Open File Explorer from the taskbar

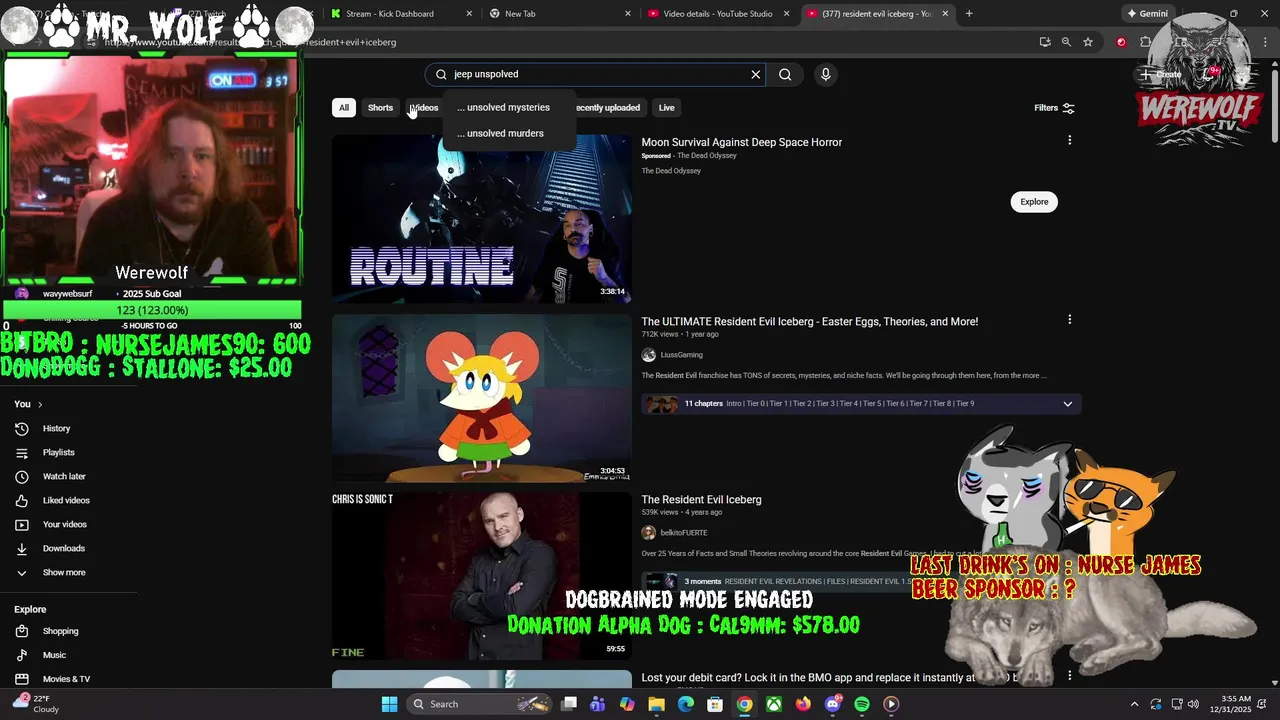coord(656,704)
